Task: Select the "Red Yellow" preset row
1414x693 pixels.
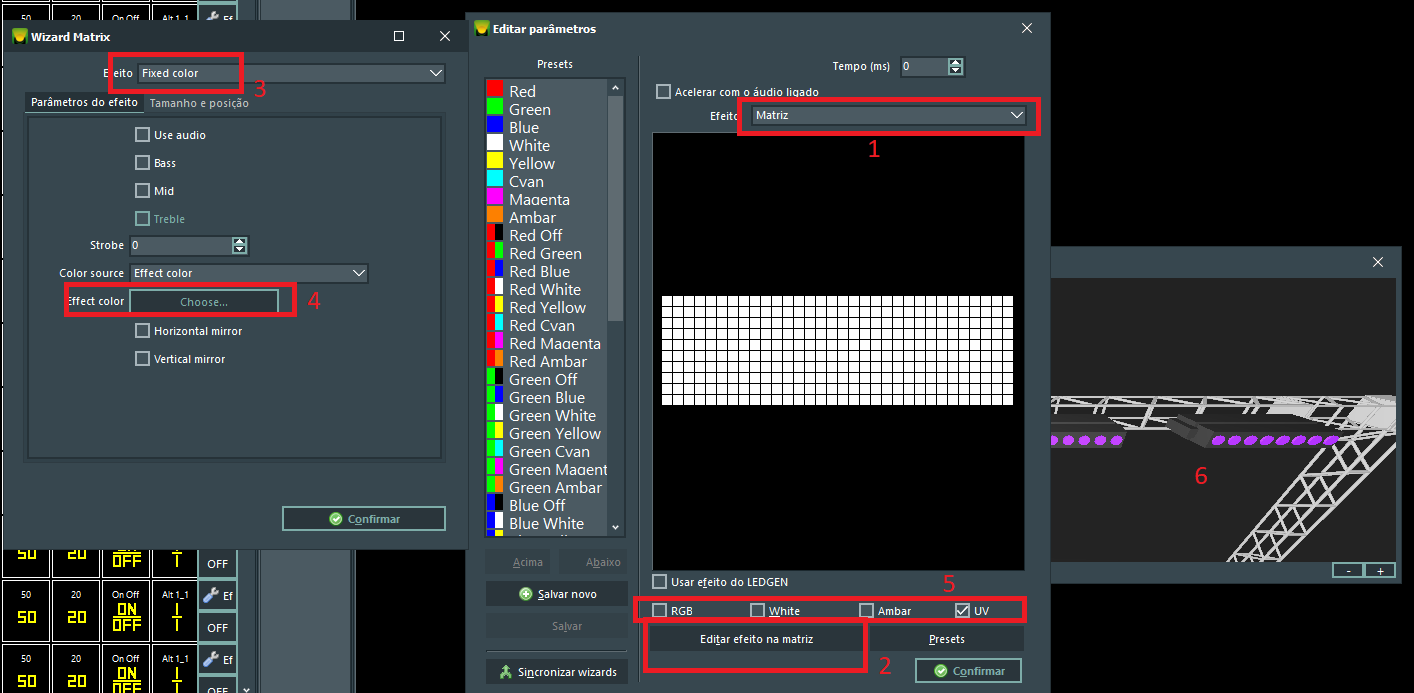Action: tap(546, 307)
